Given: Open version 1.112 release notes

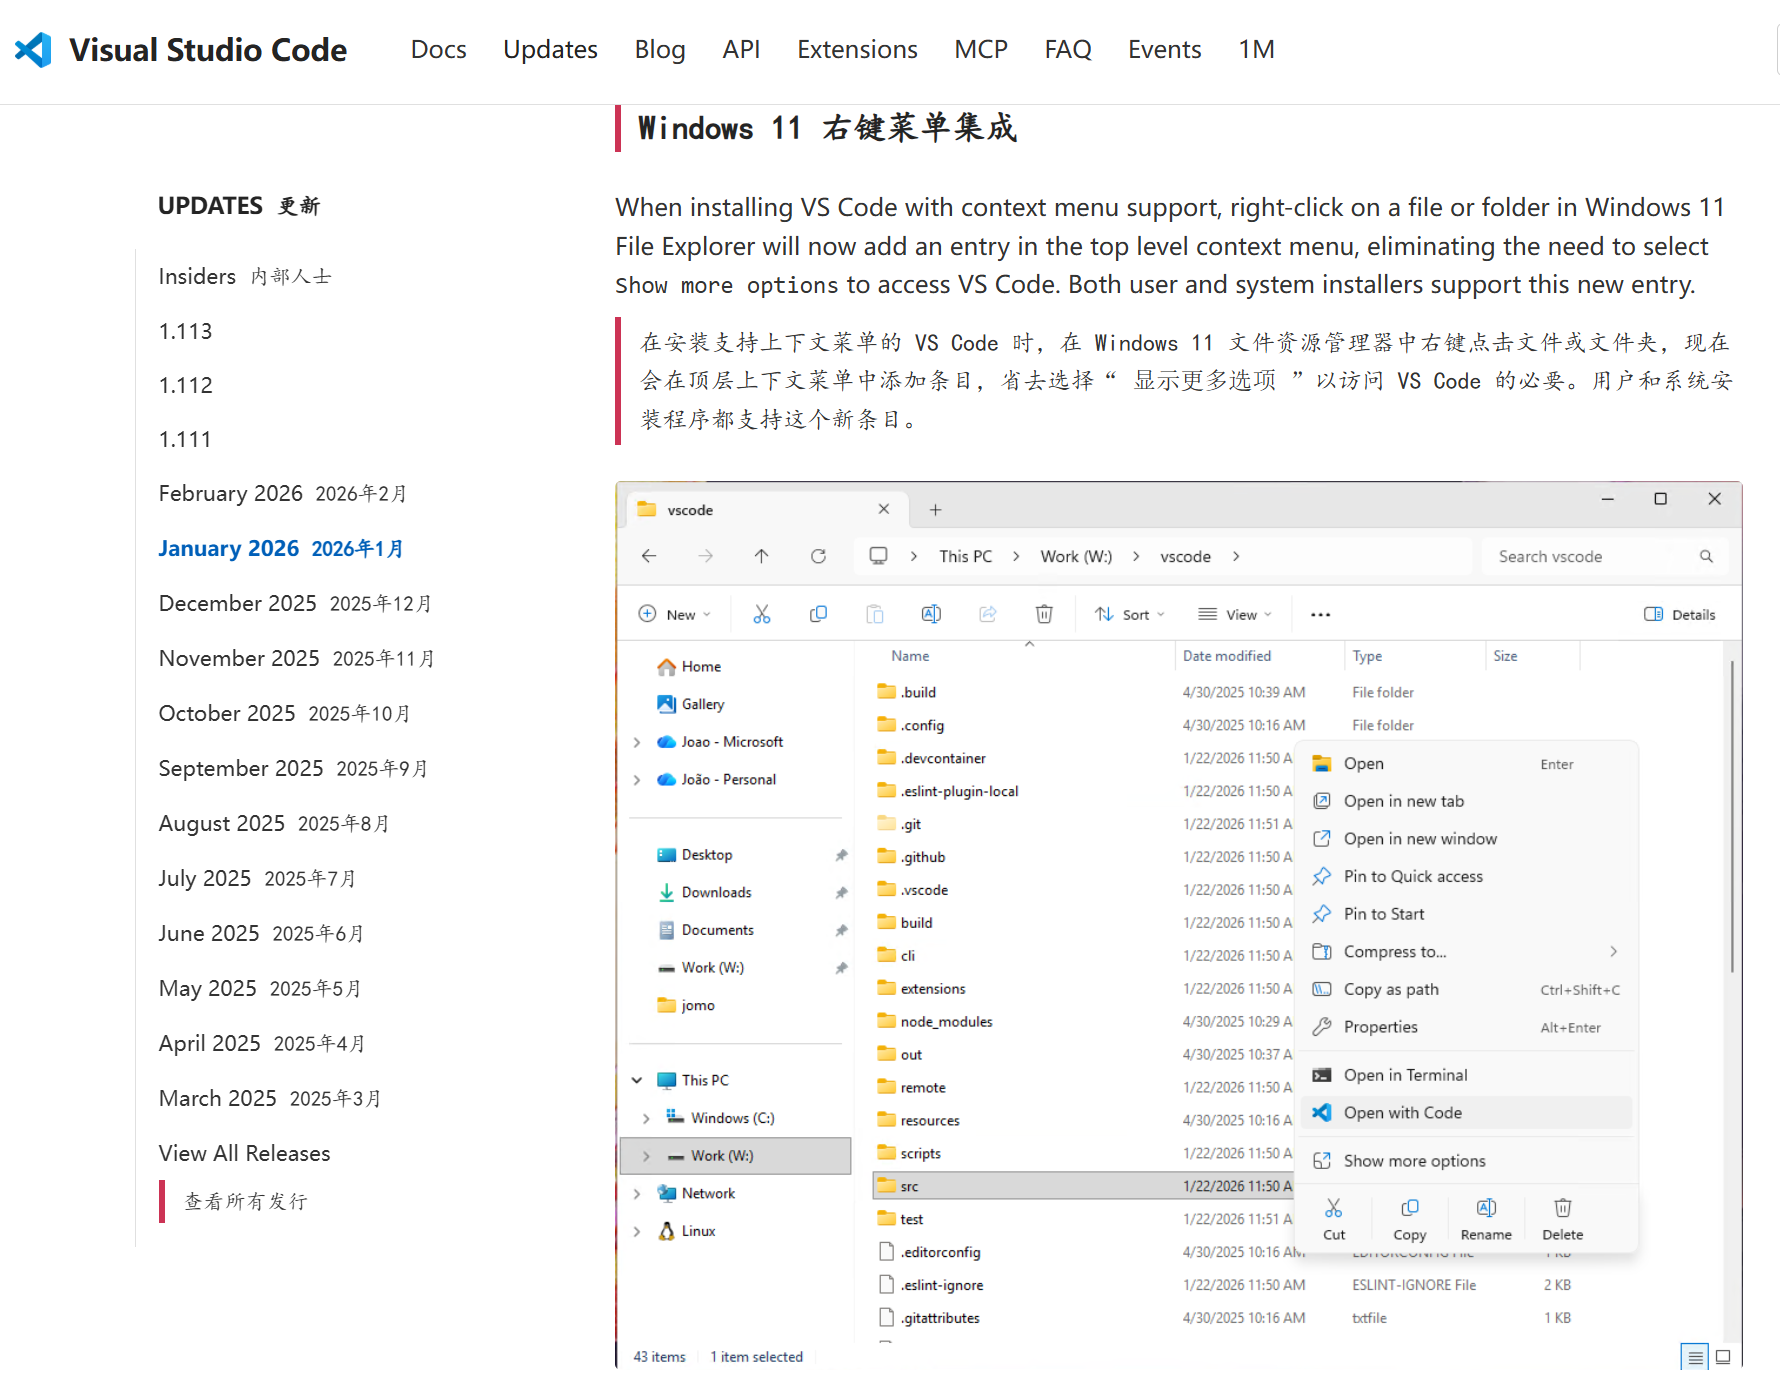Looking at the screenshot, I should (x=185, y=385).
